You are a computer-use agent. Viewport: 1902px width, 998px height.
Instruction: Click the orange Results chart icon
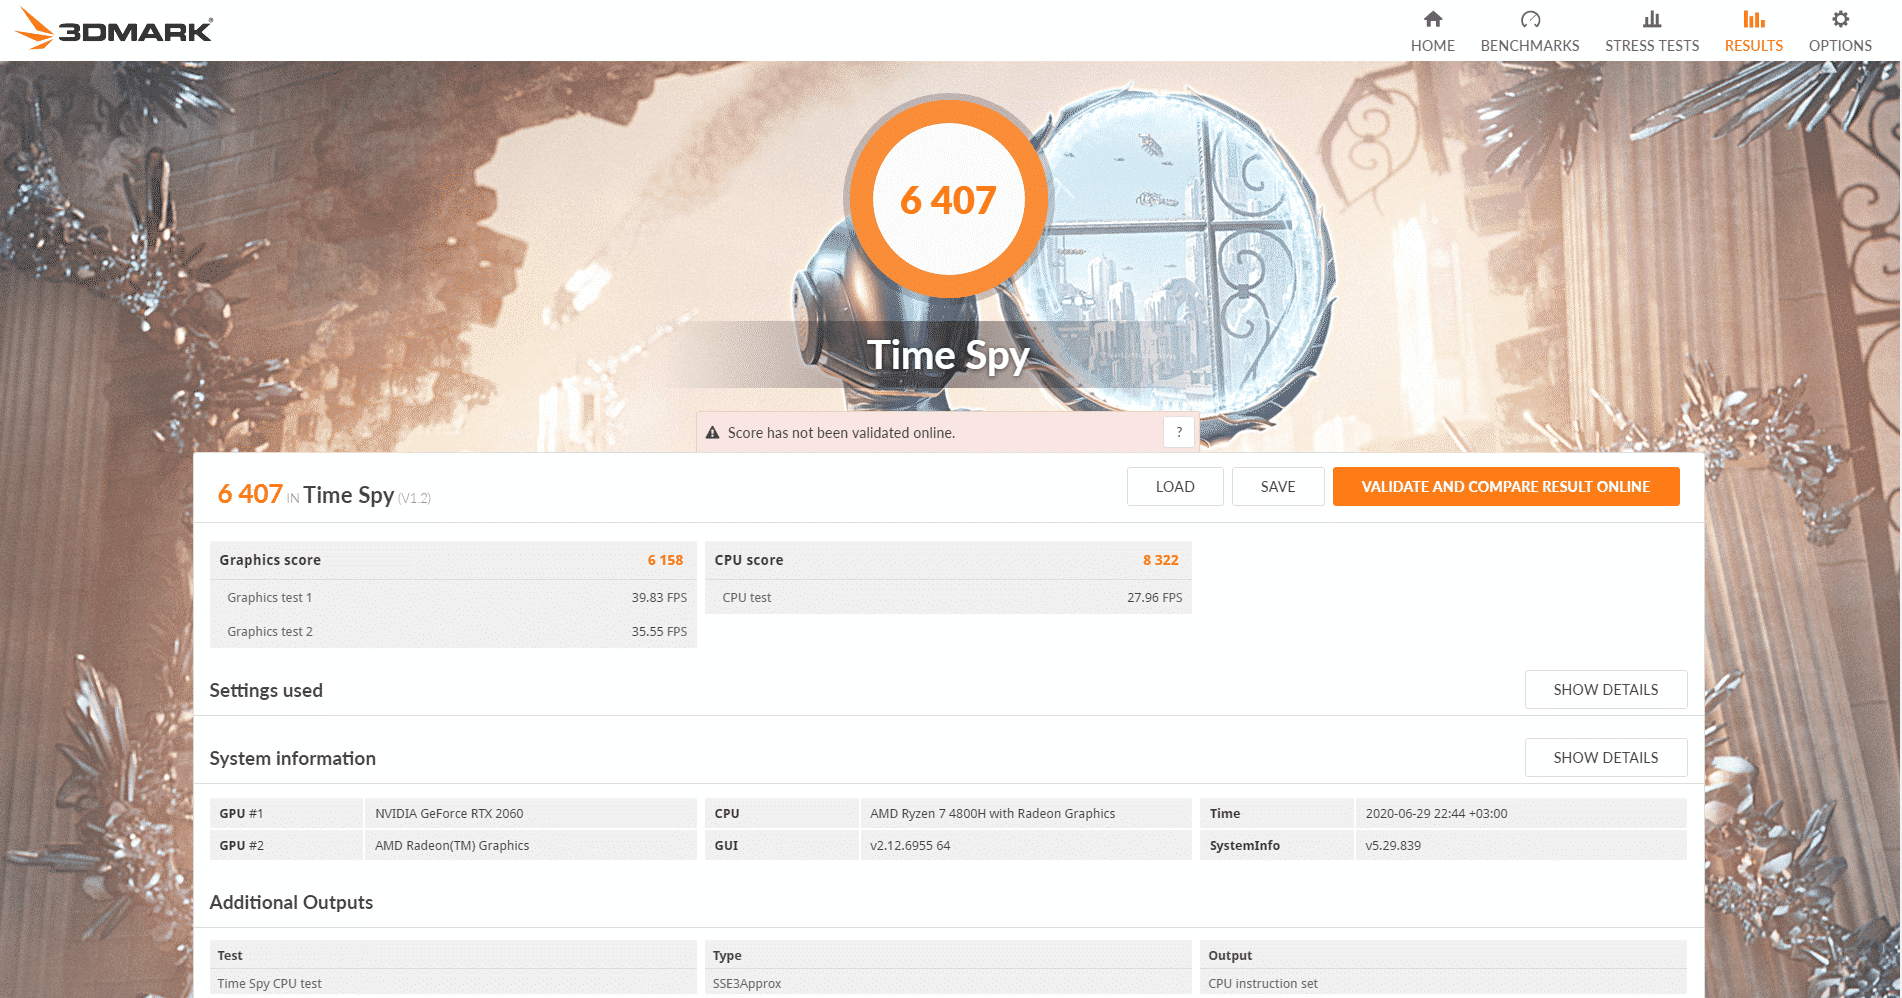(1753, 19)
